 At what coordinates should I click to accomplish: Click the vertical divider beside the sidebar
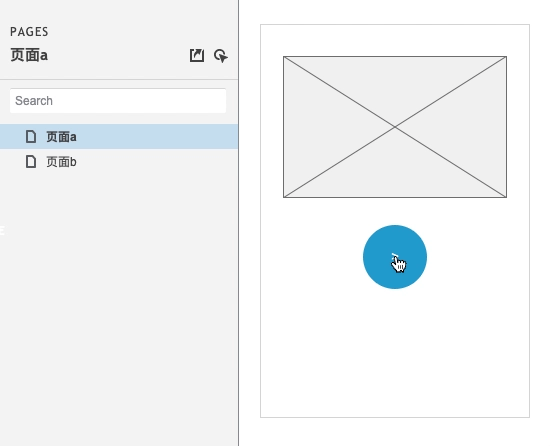click(239, 223)
